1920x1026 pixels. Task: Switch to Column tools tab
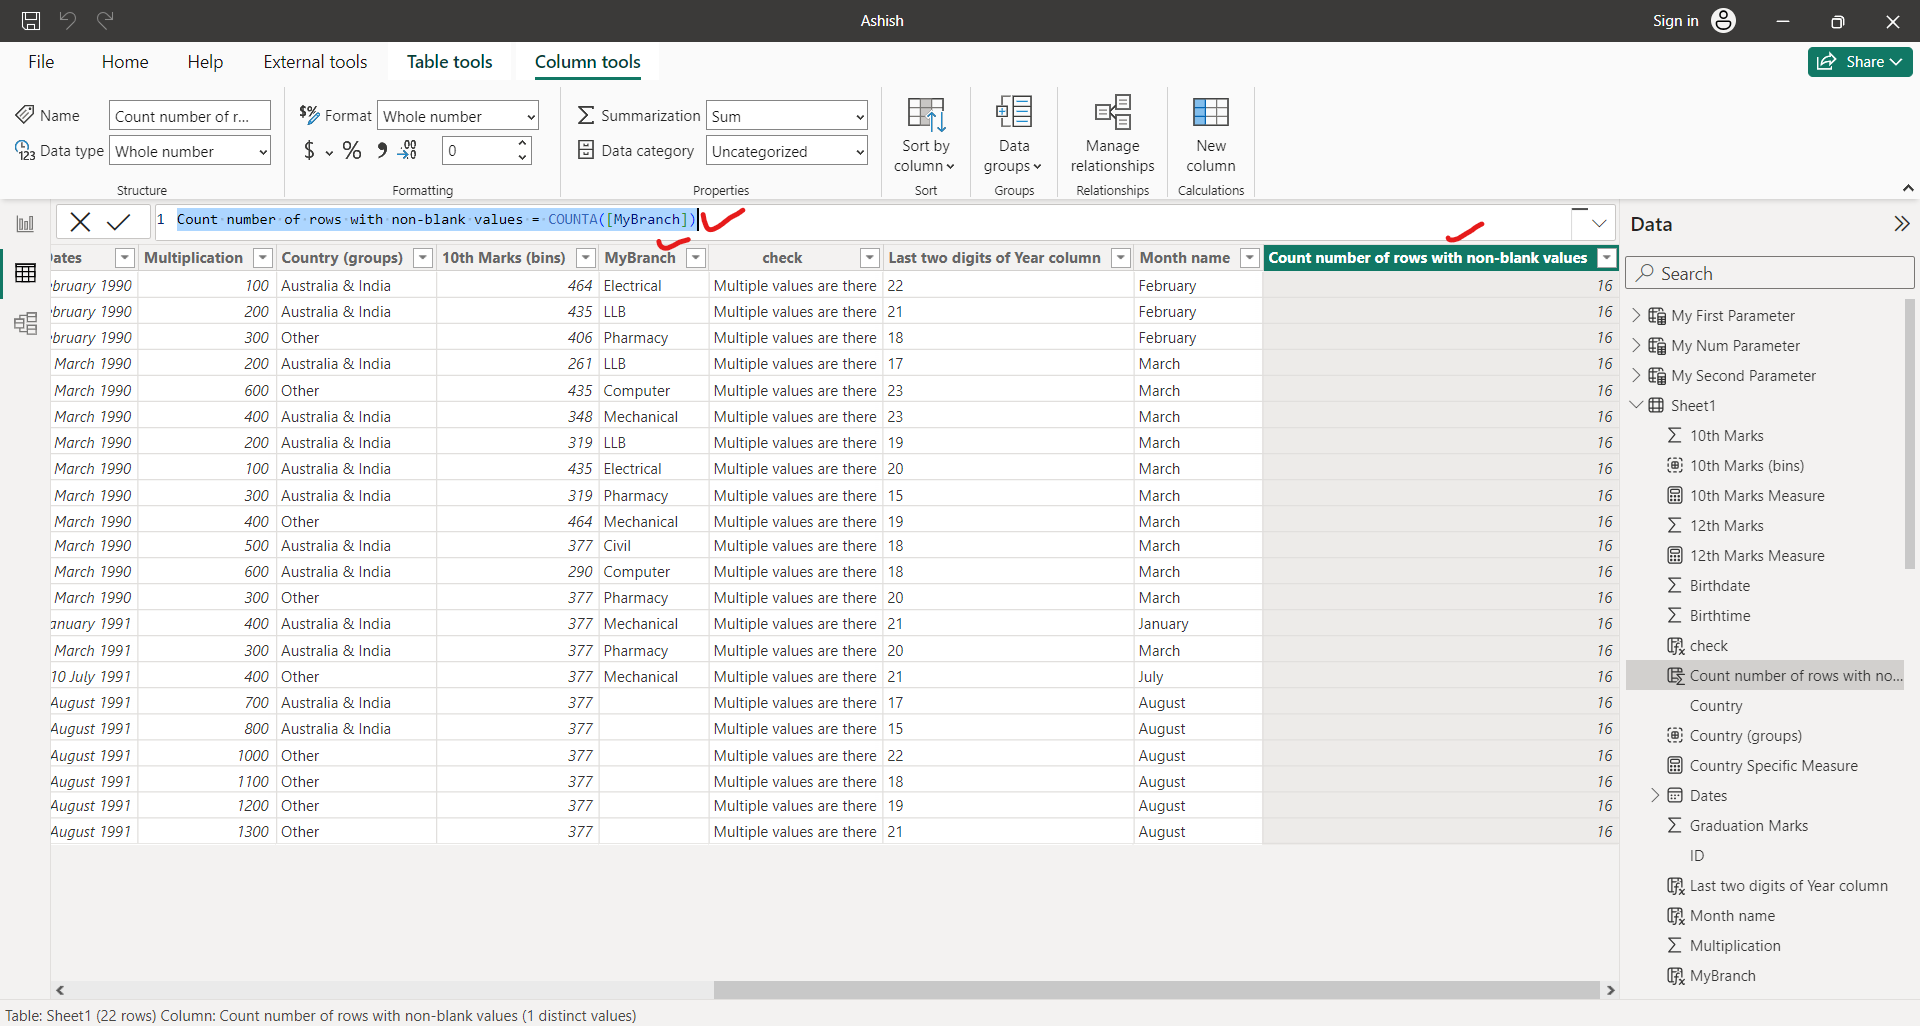[x=587, y=62]
